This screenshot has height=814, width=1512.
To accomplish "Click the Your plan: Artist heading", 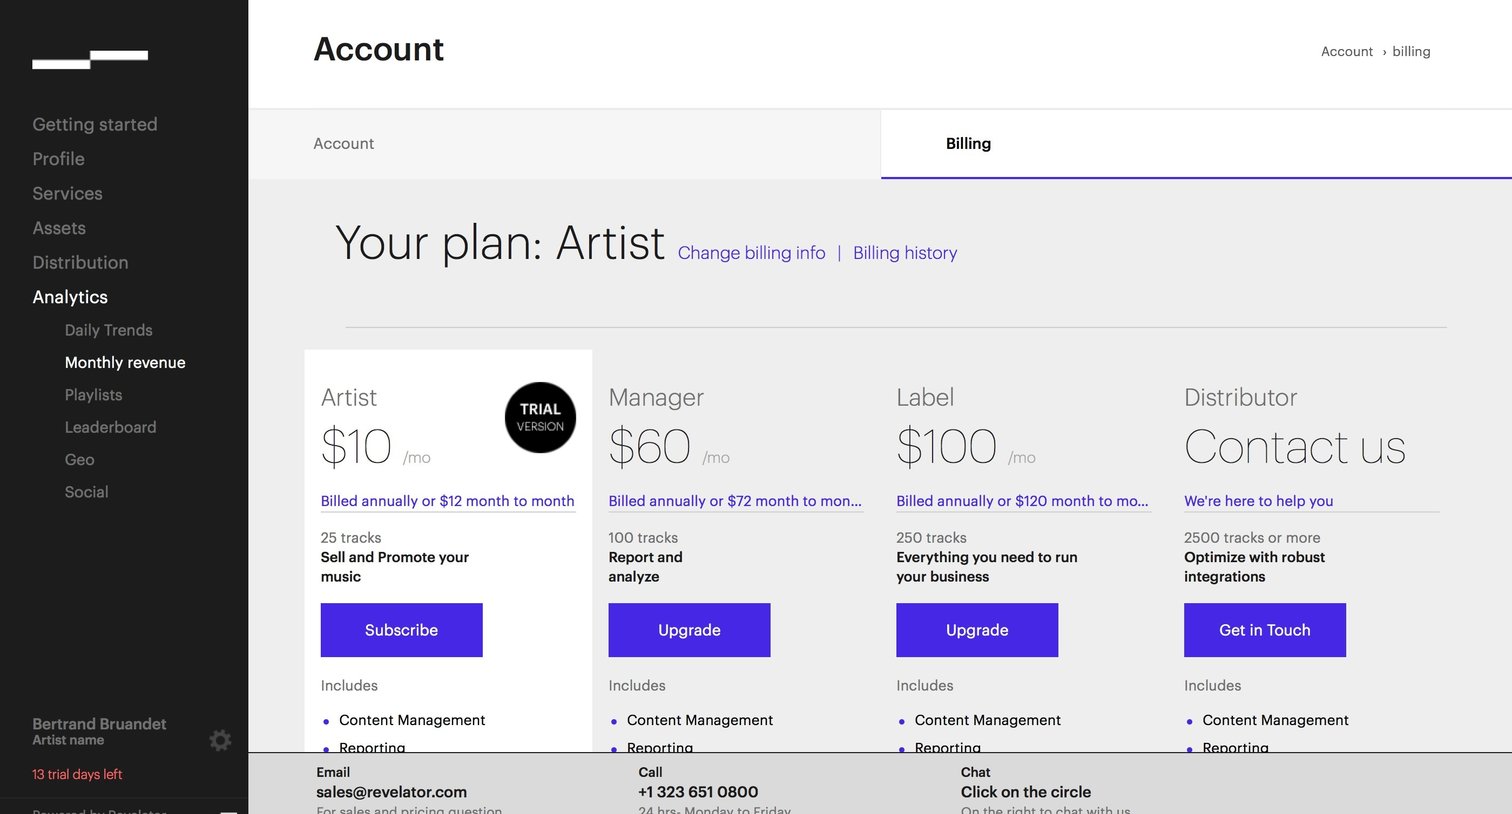I will [500, 243].
